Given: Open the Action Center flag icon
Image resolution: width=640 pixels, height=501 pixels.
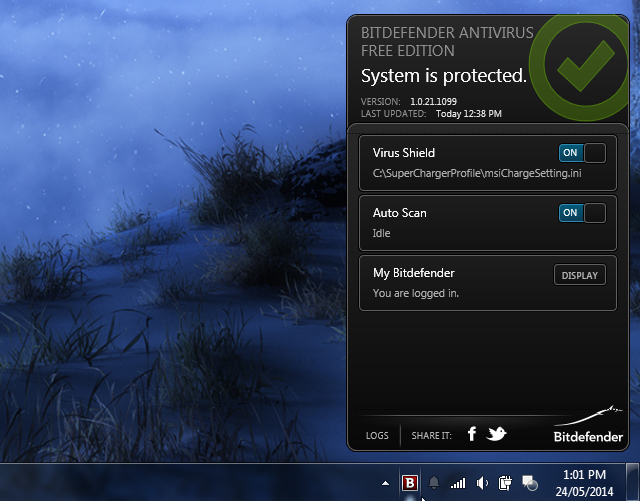Looking at the screenshot, I should [530, 483].
